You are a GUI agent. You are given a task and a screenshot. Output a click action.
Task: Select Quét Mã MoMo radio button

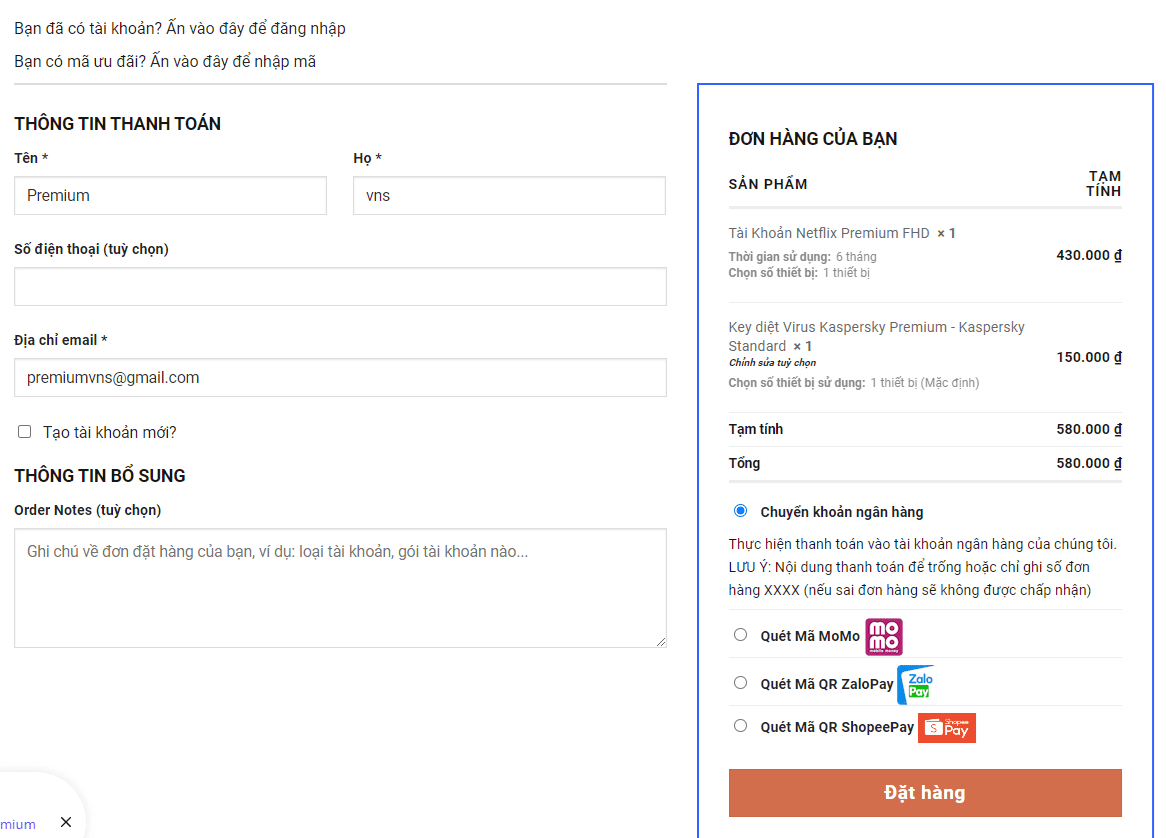pos(740,635)
